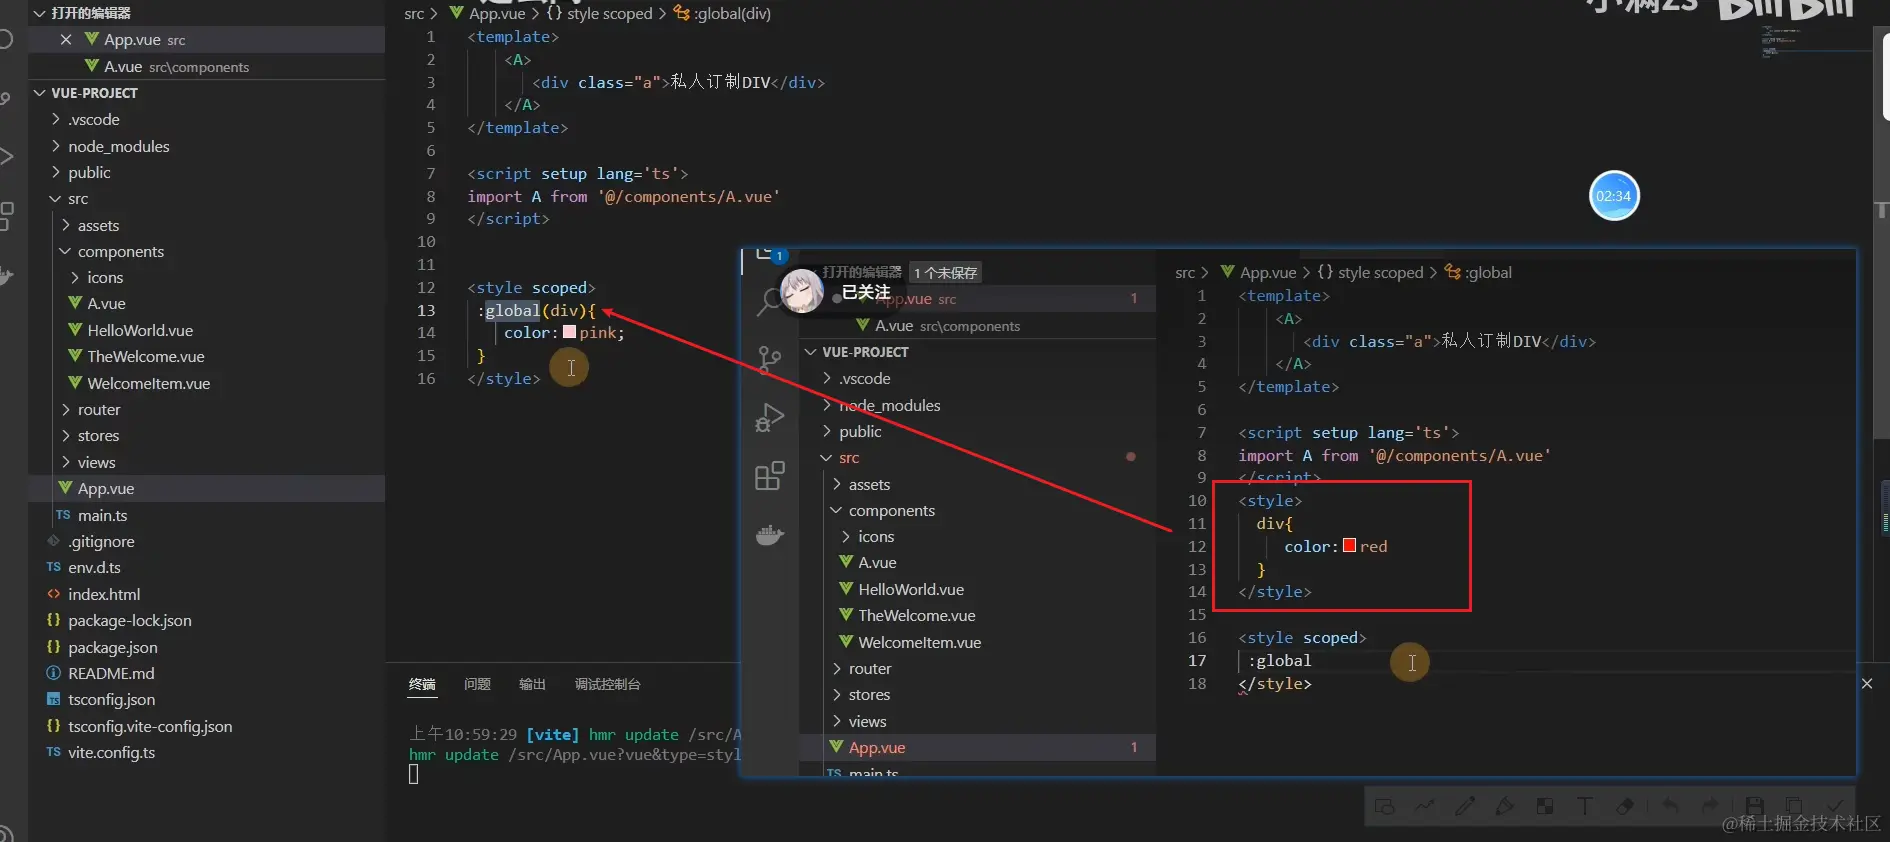Choose the eraser tool in screenshot toolbar
Viewport: 1890px width, 842px height.
pyautogui.click(x=1625, y=806)
